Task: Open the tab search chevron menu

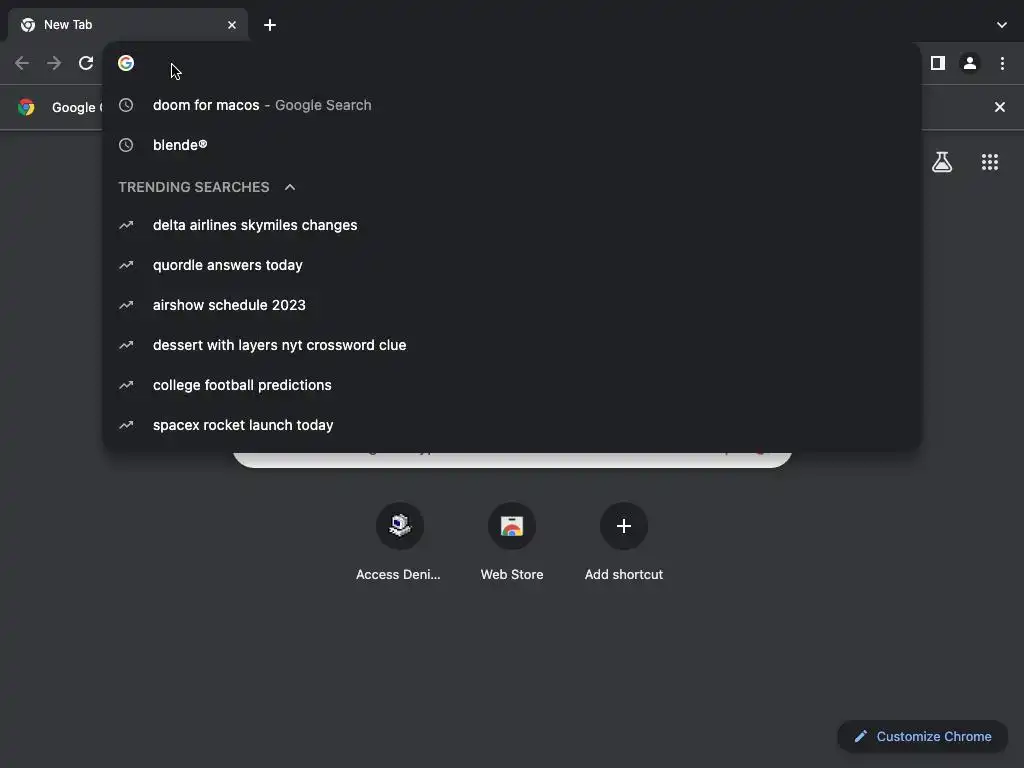Action: pyautogui.click(x=1002, y=25)
